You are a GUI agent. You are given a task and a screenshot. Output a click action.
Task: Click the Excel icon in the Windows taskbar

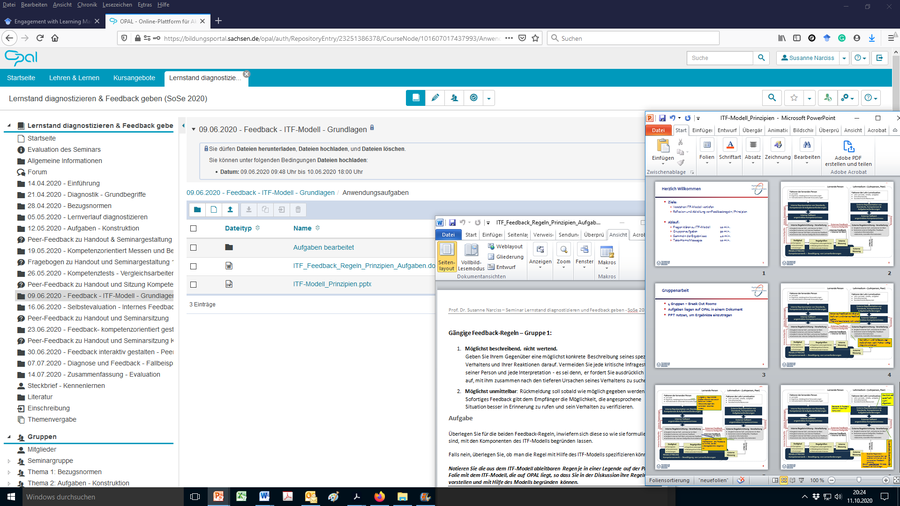point(241,496)
